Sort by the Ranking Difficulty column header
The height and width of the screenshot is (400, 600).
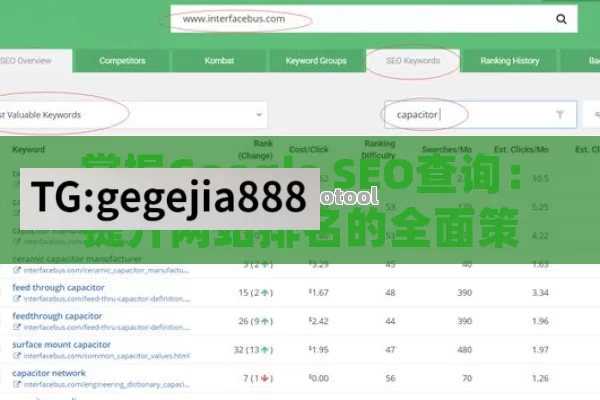coord(378,149)
